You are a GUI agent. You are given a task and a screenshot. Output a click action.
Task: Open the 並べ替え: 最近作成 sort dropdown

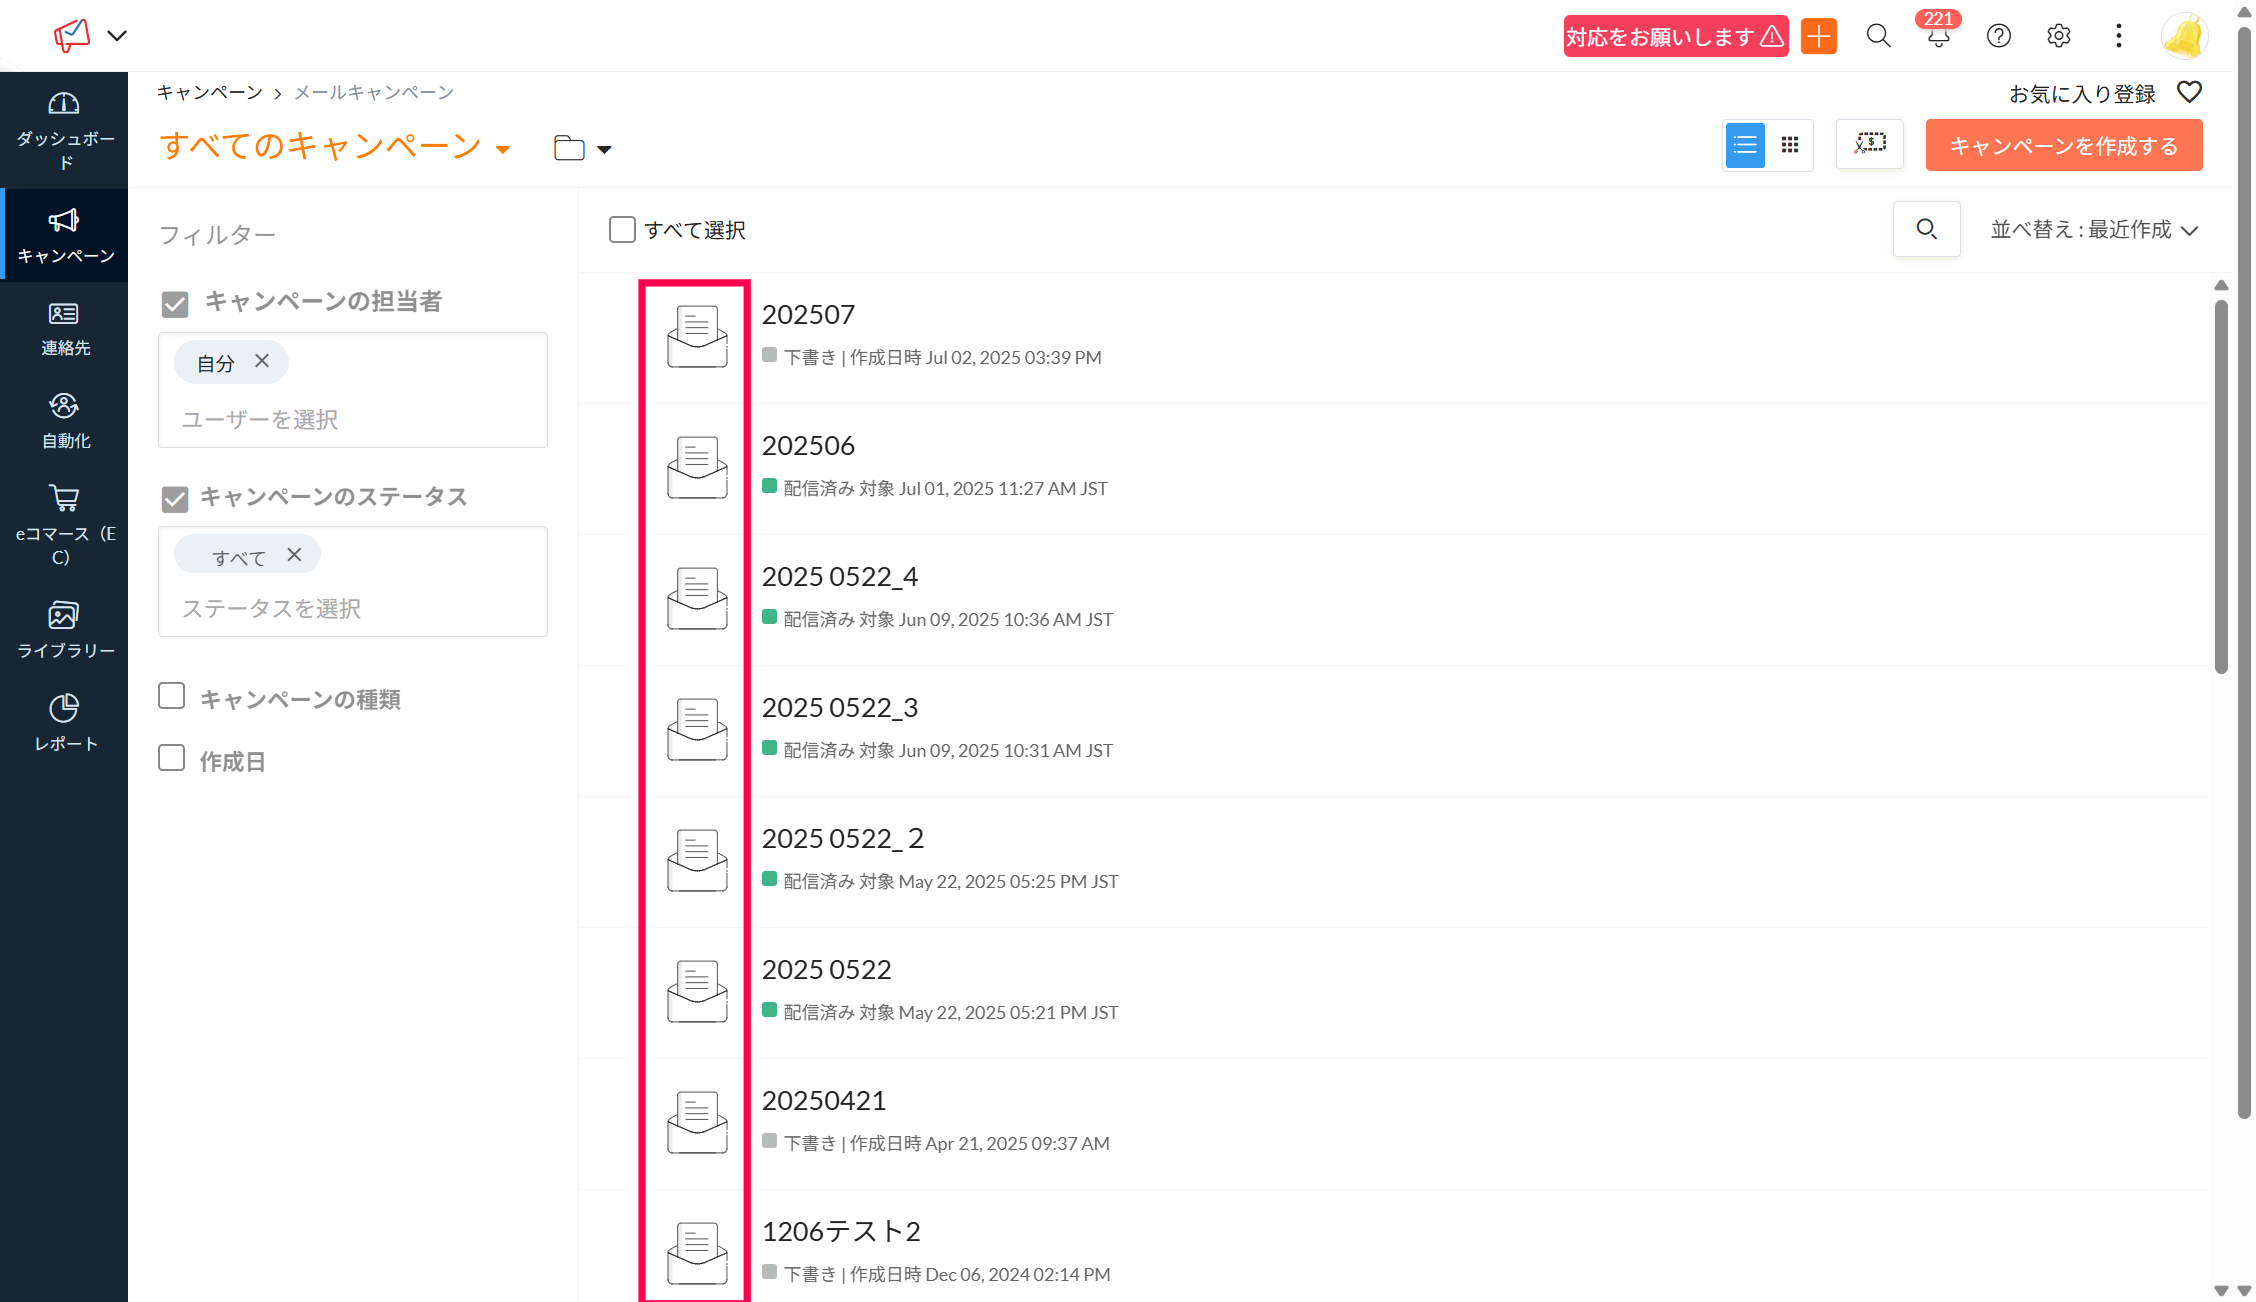(2093, 230)
